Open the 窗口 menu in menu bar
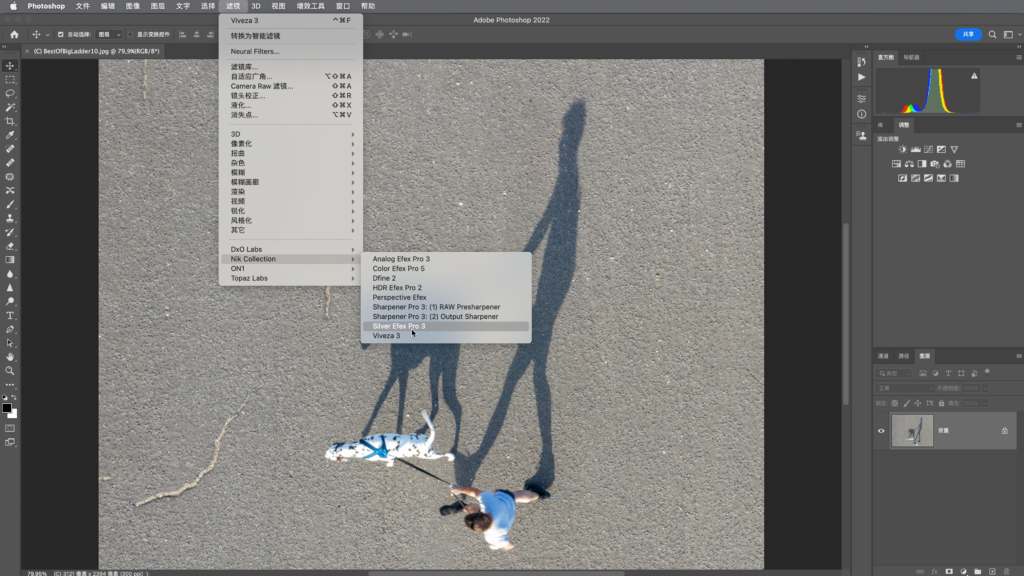This screenshot has width=1024, height=576. [343, 6]
